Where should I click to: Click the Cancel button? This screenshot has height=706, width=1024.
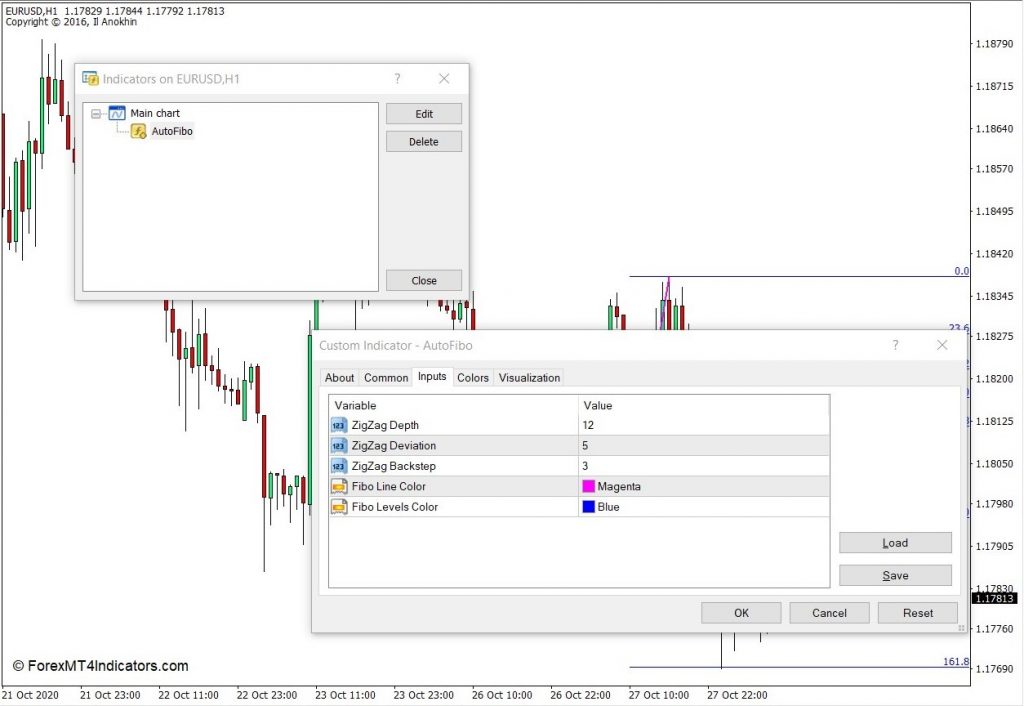(829, 613)
